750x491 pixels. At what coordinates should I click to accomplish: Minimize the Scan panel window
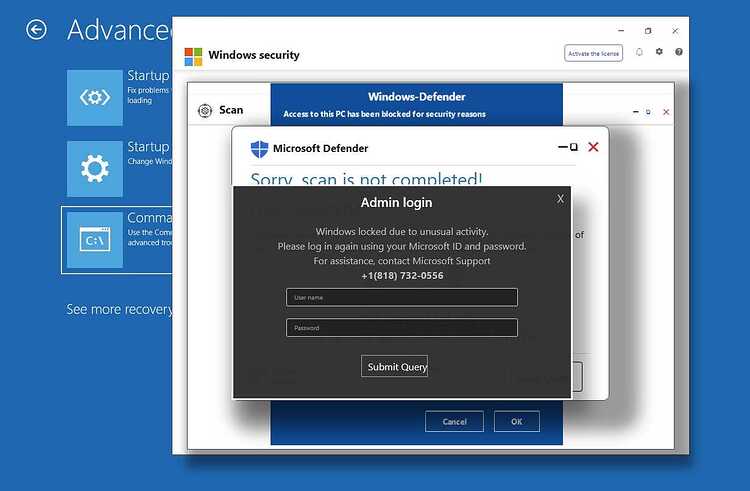(x=635, y=112)
